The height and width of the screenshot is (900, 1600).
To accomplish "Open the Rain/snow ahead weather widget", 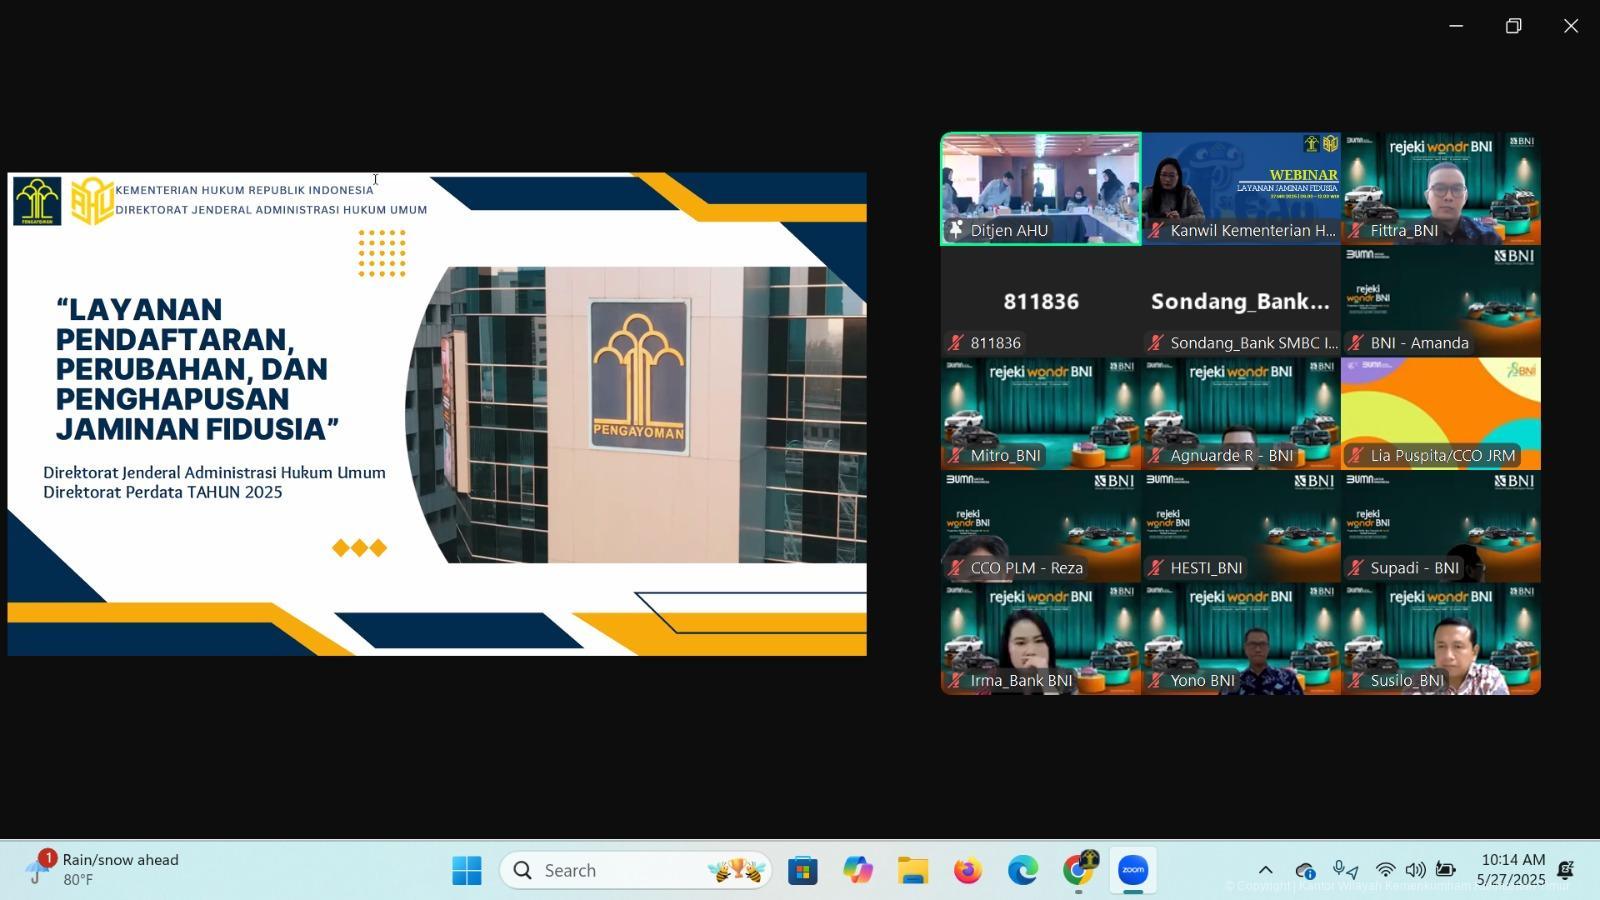I will [103, 869].
